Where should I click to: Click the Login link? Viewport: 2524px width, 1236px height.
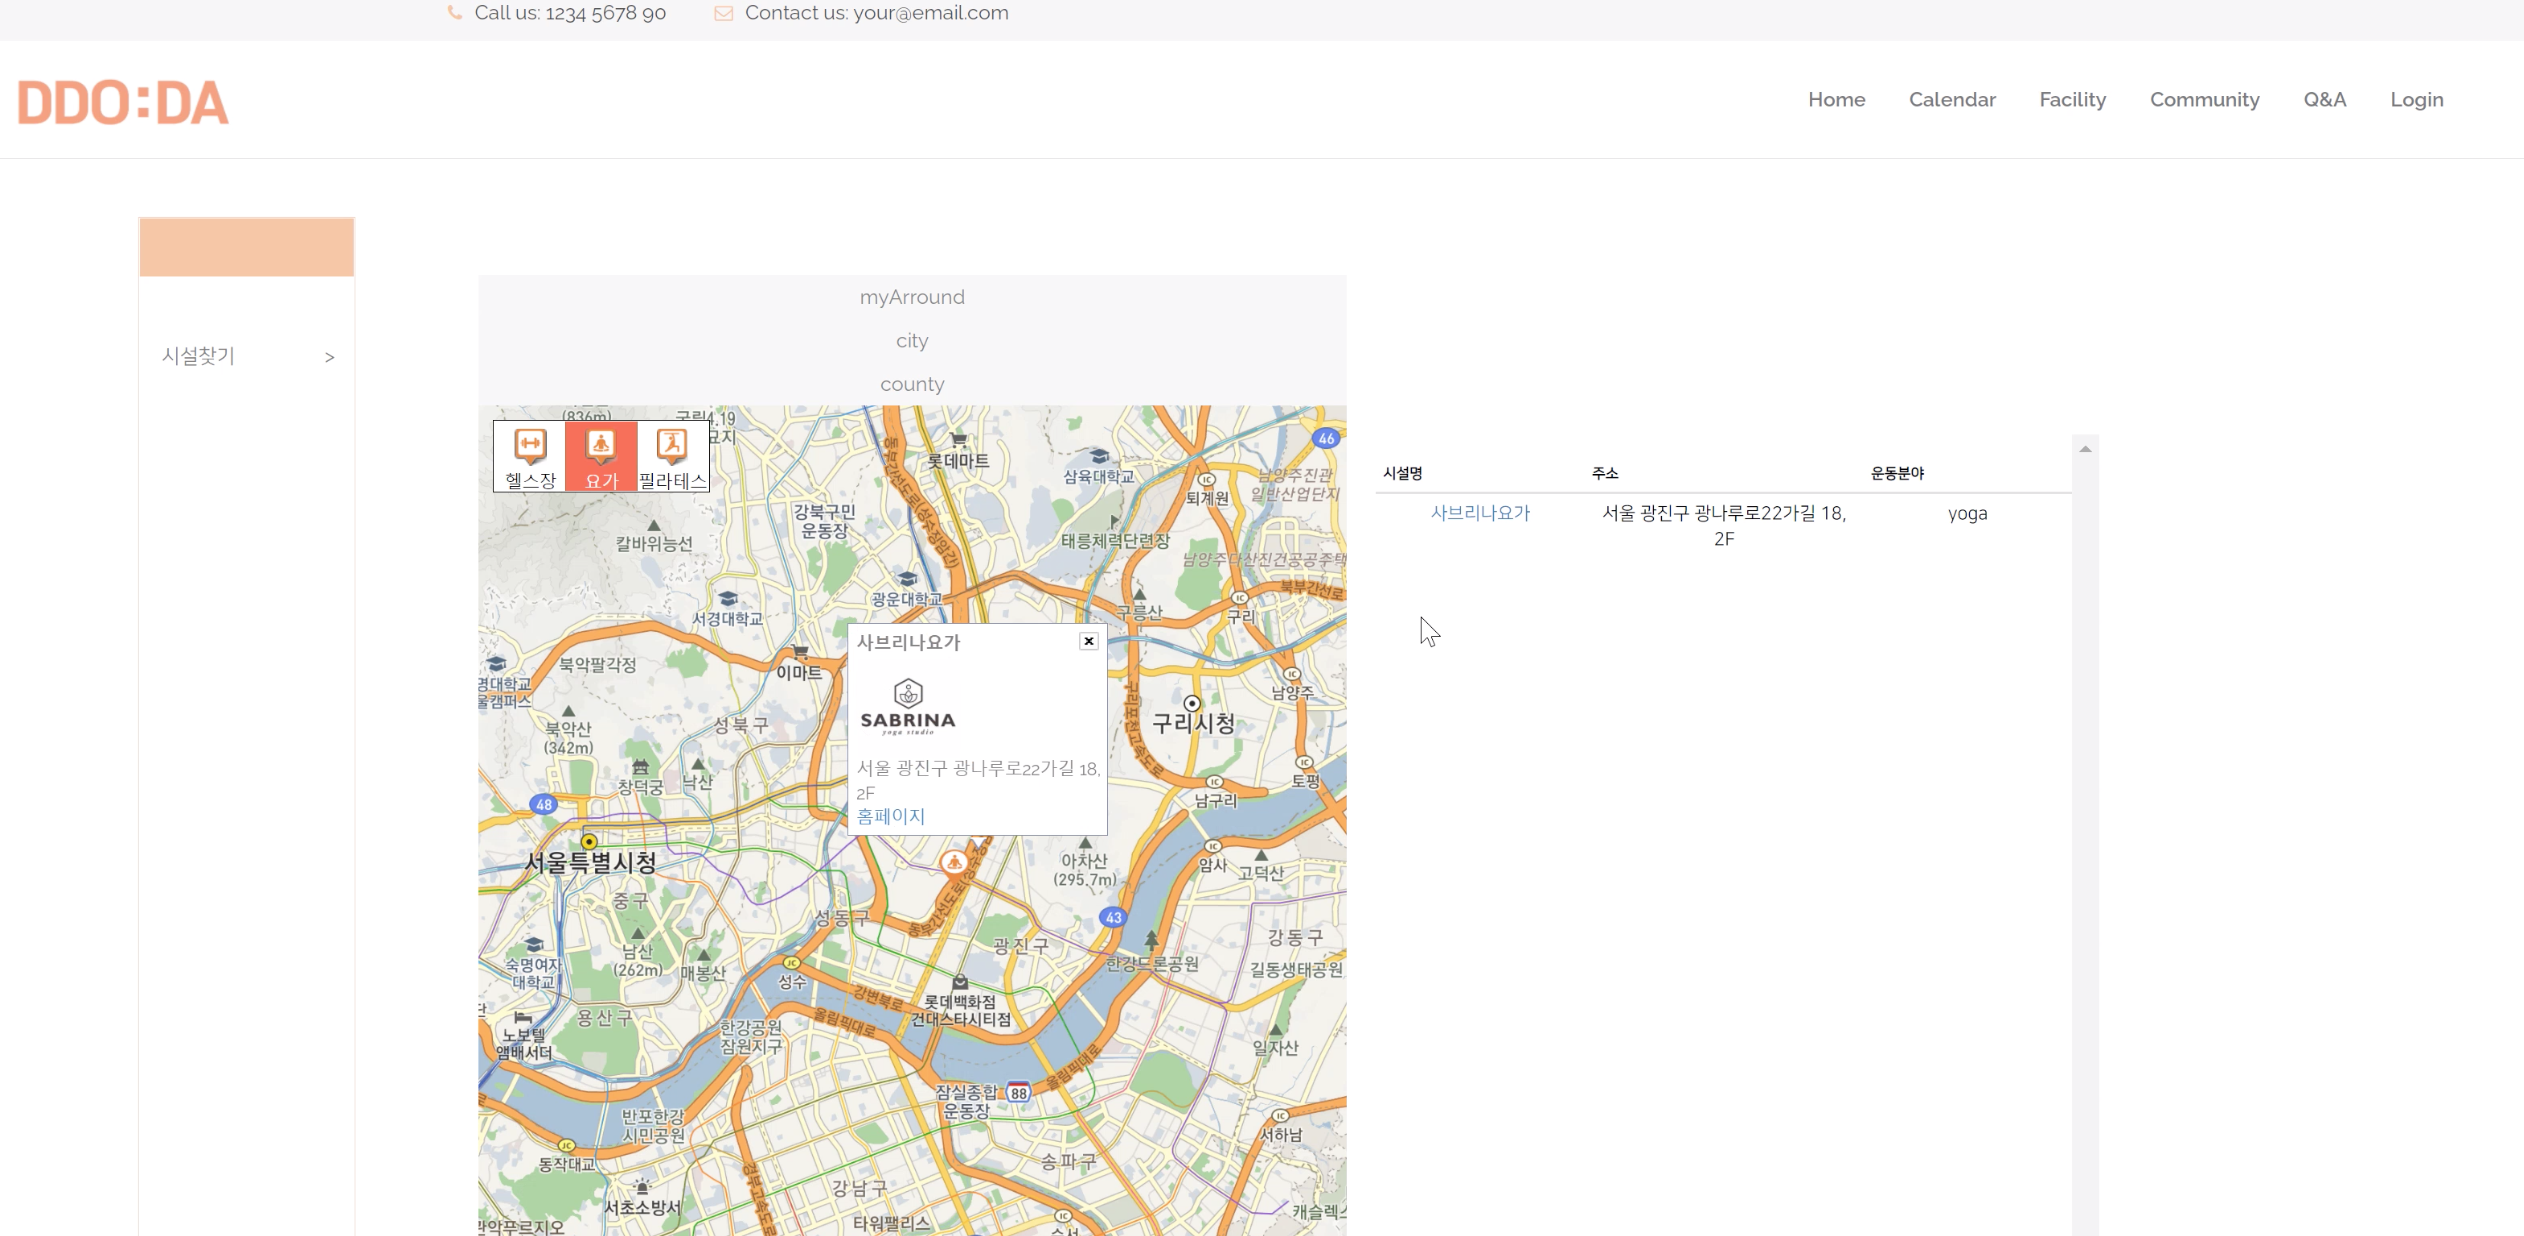(2416, 99)
